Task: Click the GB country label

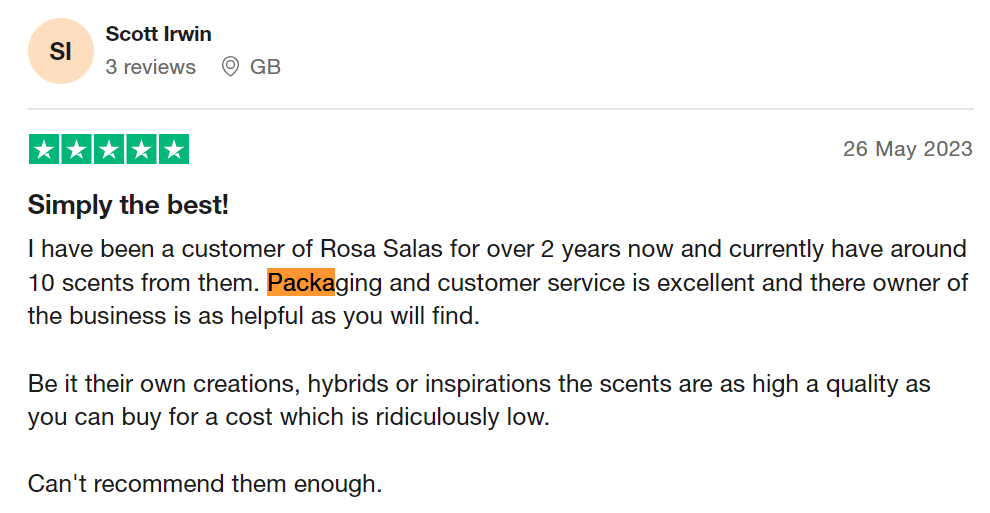Action: pos(265,67)
